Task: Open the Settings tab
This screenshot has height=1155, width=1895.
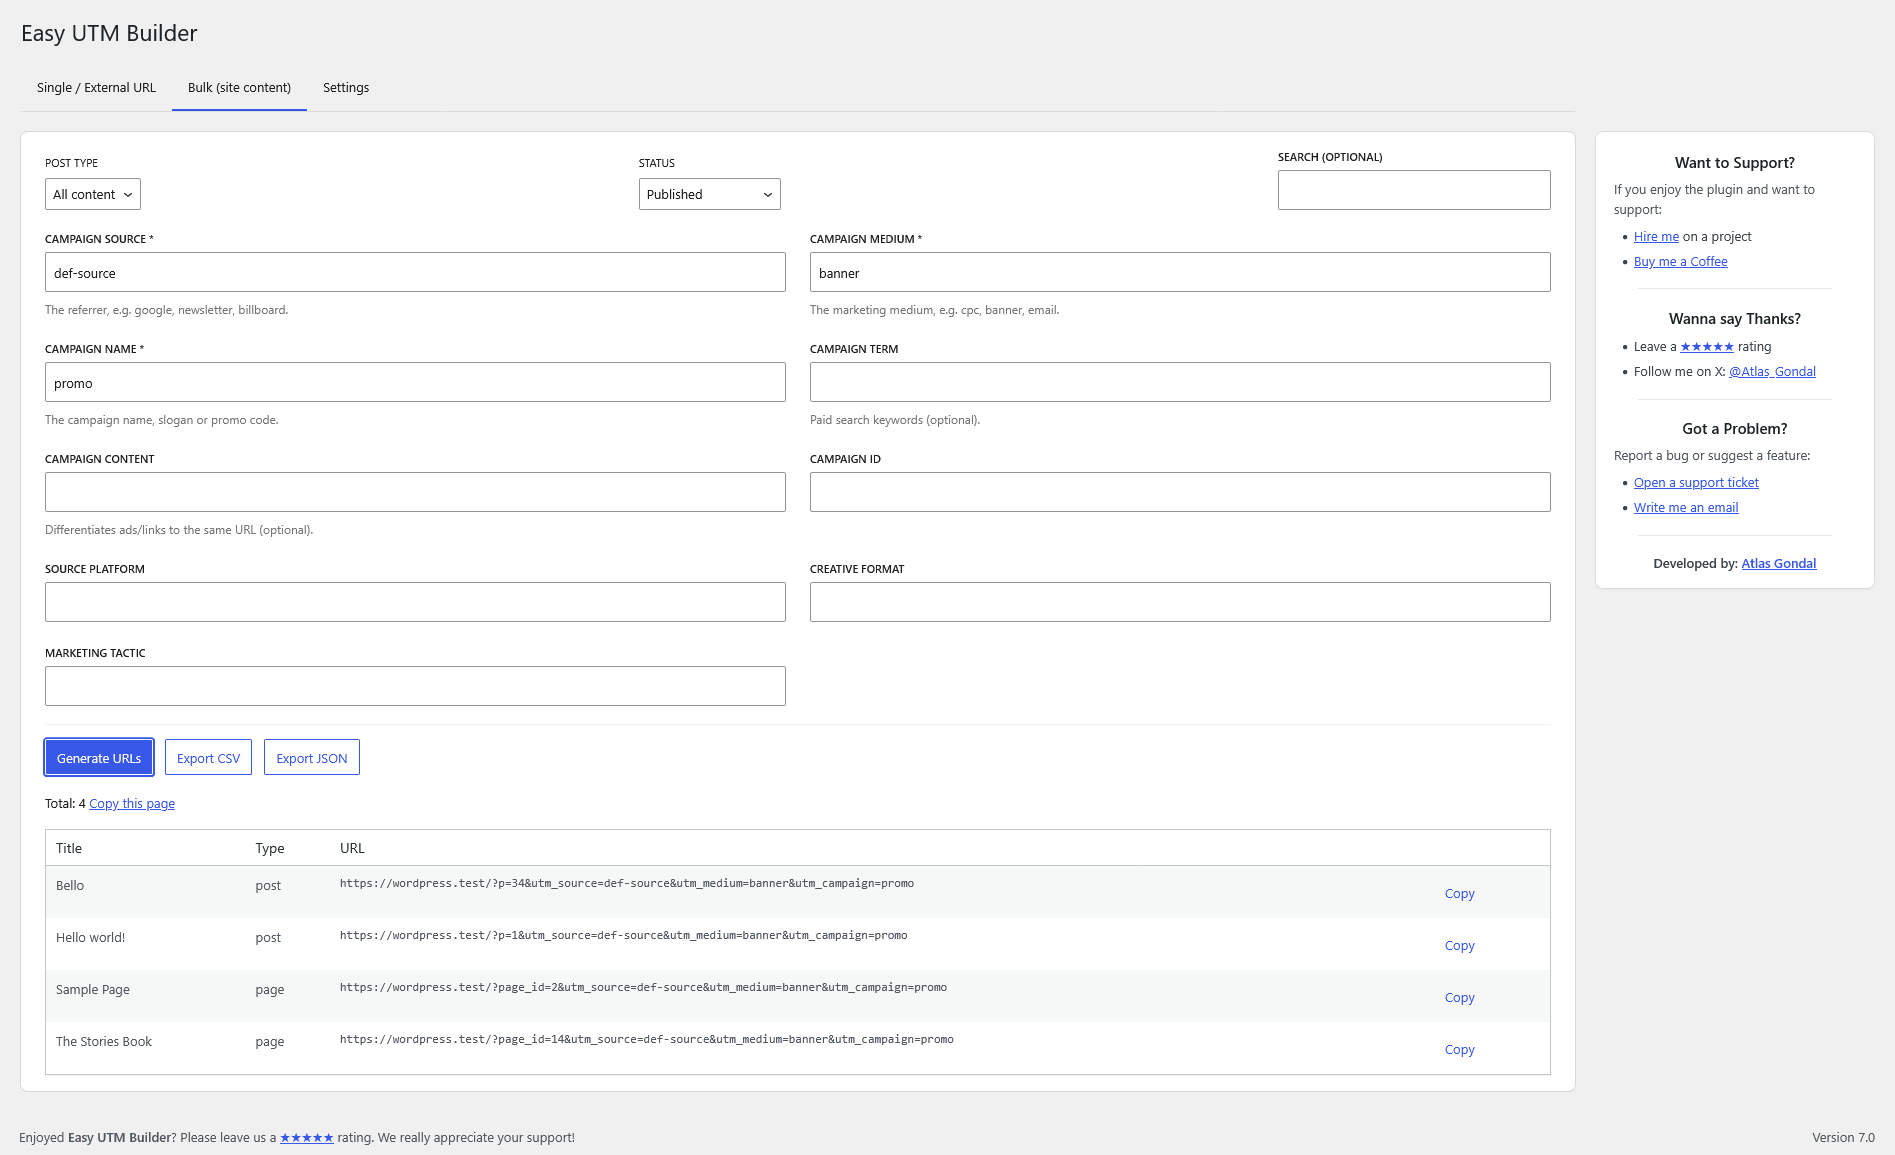Action: [x=346, y=88]
